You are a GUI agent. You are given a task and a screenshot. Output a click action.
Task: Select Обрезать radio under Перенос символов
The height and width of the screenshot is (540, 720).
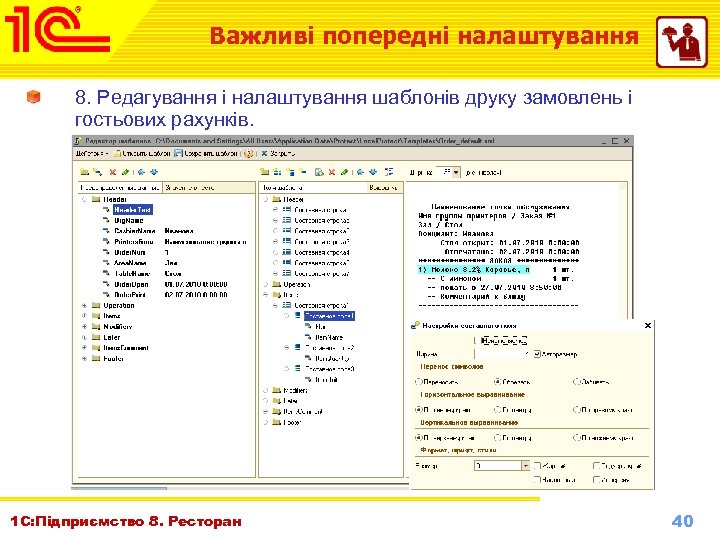497,382
